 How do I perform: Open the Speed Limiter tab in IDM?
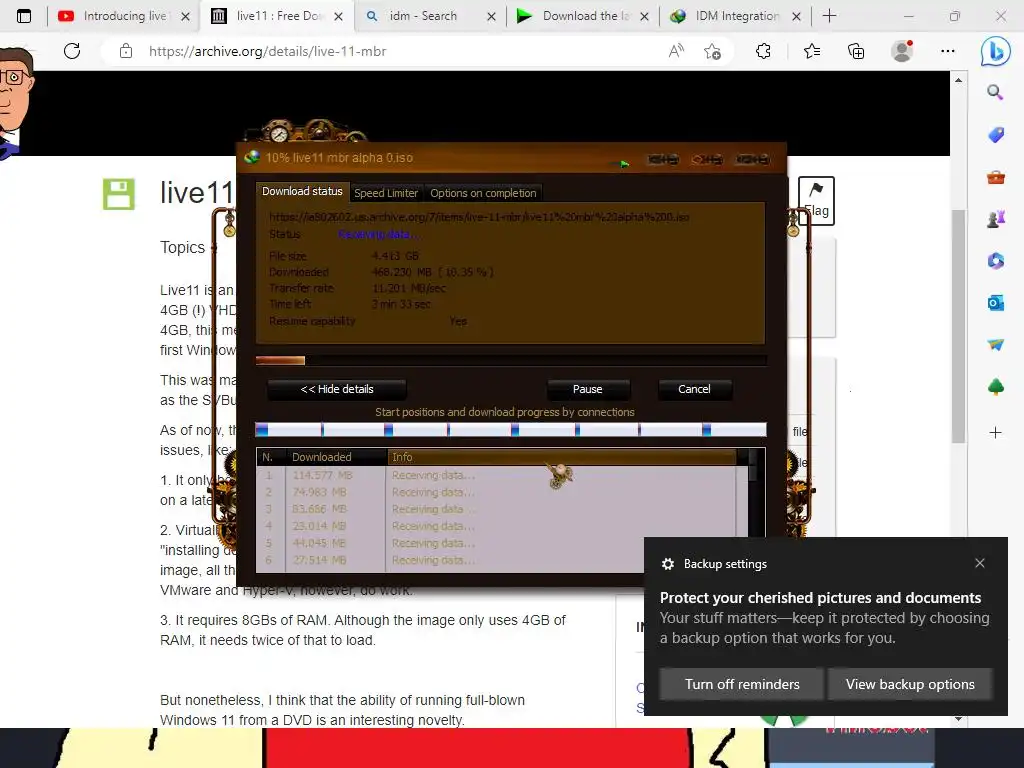pyautogui.click(x=386, y=193)
